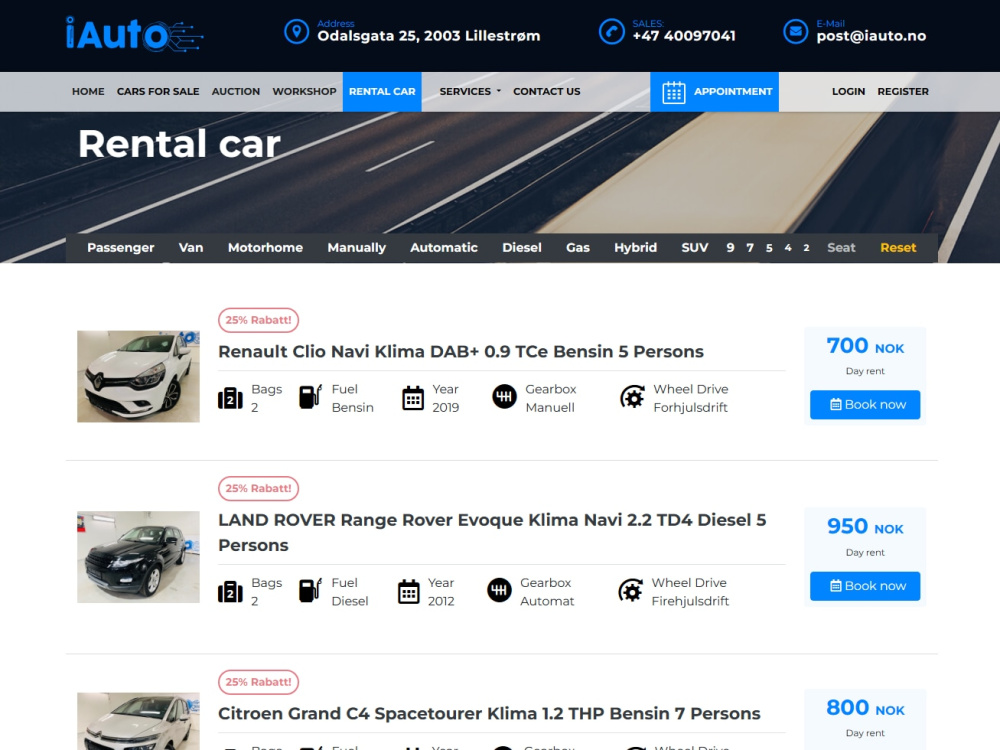Click the 25% Rabatt badge on Renault Clio

[258, 320]
